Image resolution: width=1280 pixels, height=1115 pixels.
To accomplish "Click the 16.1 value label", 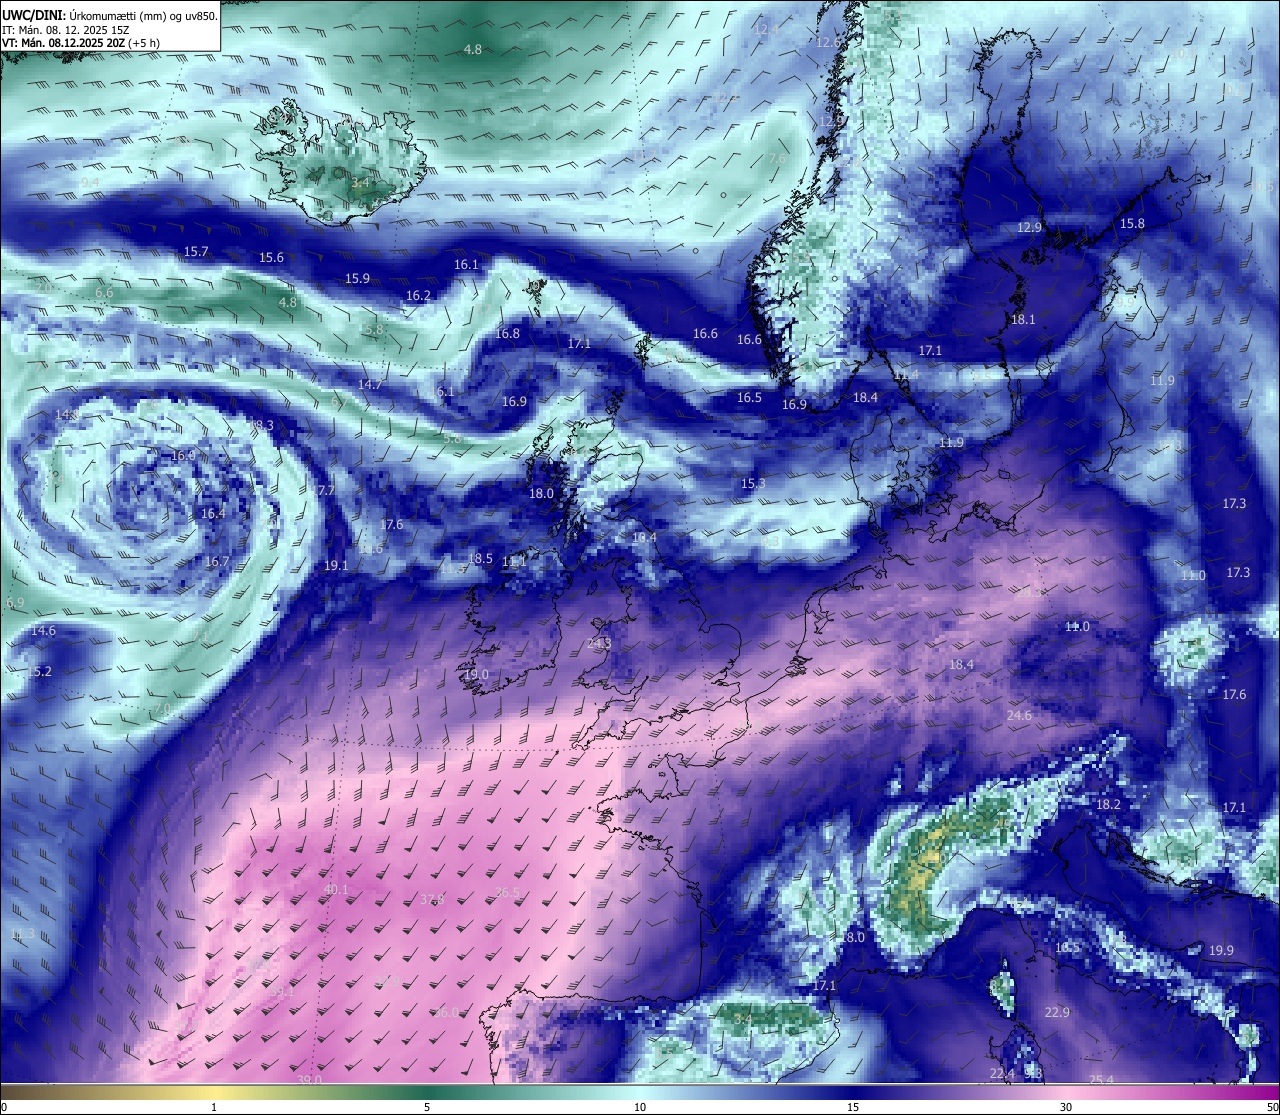I will (466, 265).
